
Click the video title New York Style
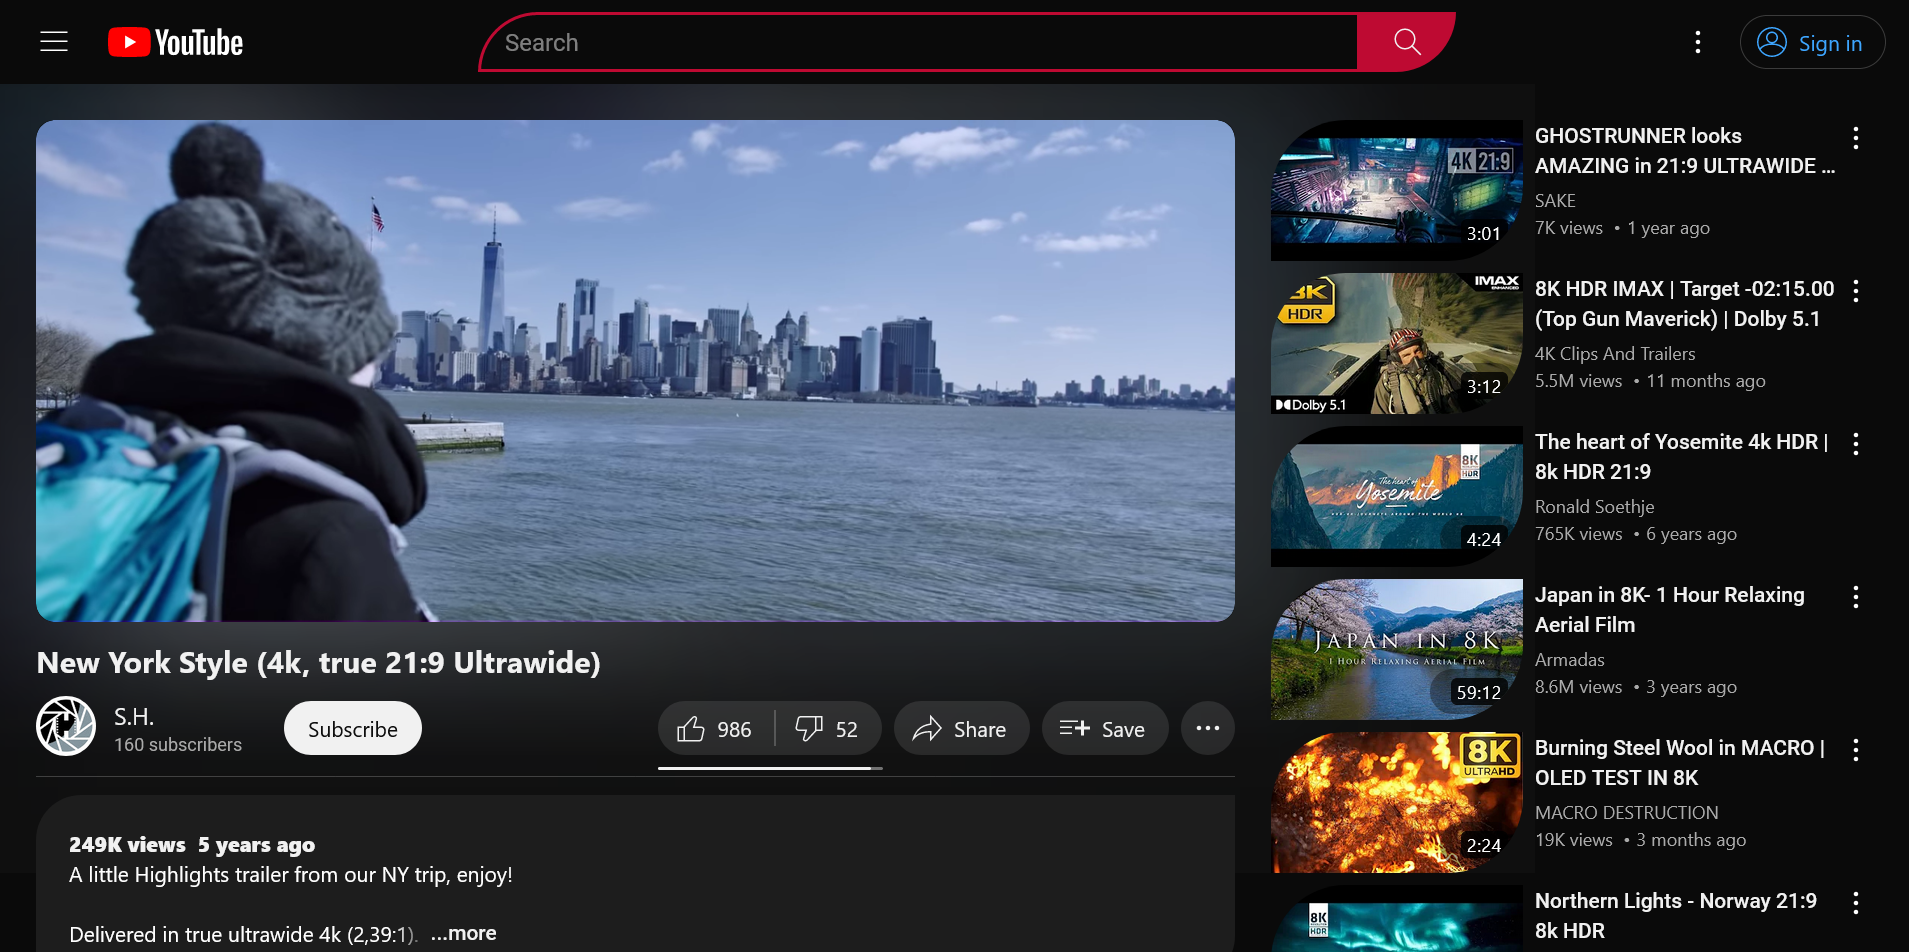(318, 663)
